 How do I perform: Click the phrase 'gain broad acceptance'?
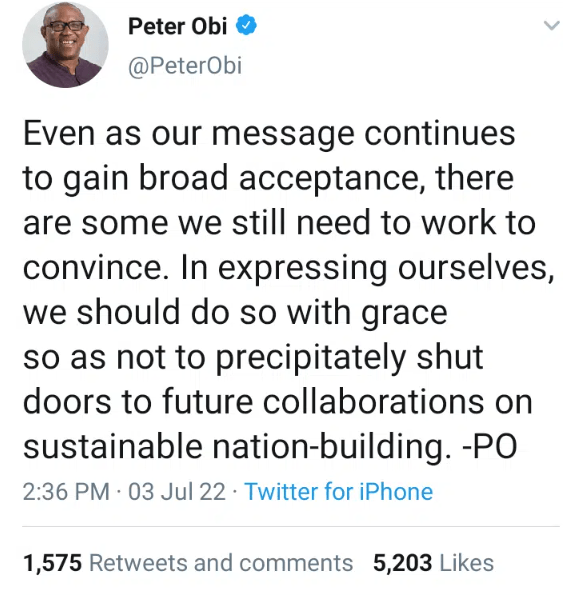(x=242, y=178)
